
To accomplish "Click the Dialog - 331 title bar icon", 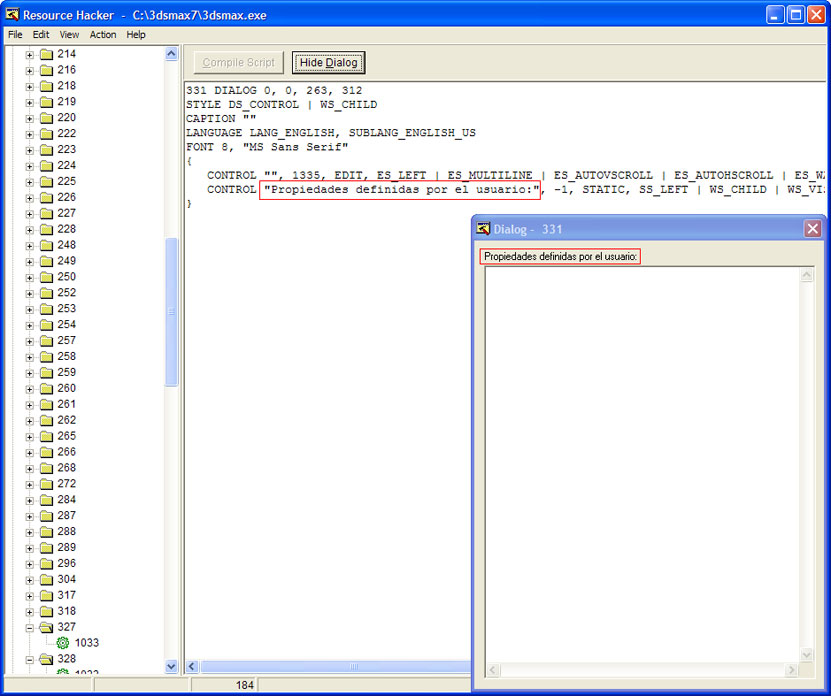I will [483, 228].
